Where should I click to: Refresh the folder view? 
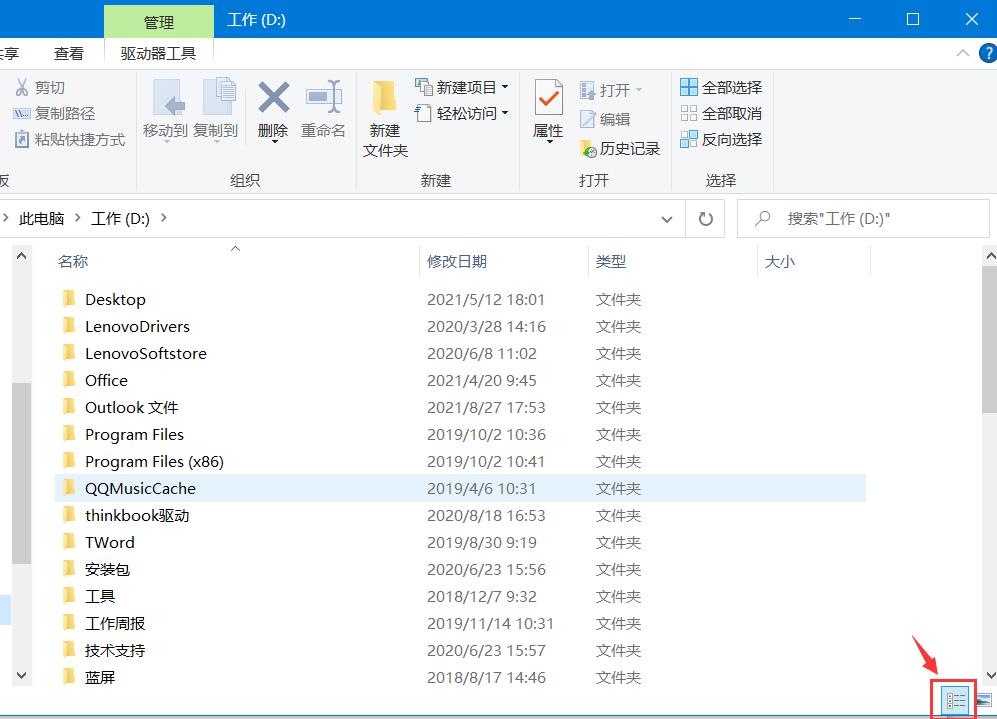pos(705,218)
